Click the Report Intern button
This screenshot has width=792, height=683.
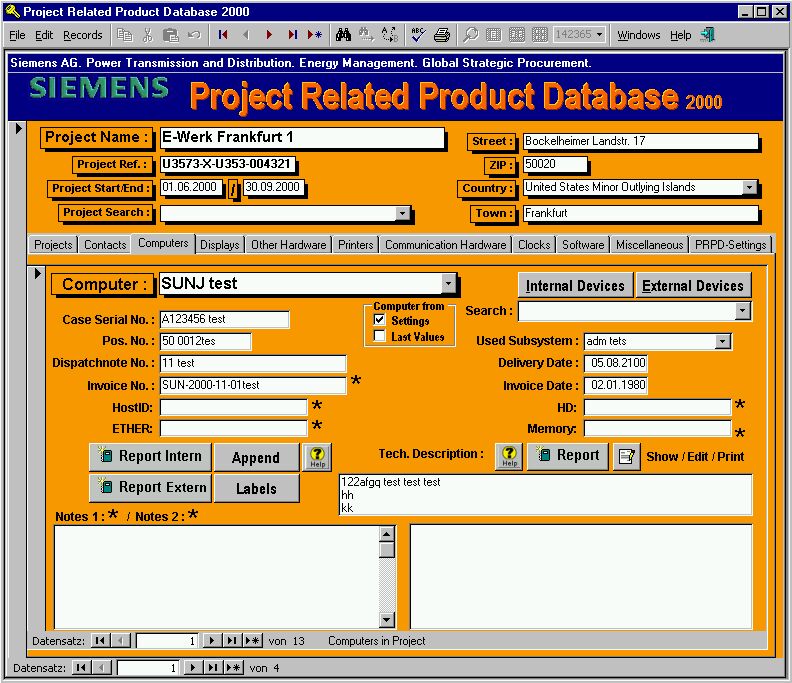(x=151, y=457)
